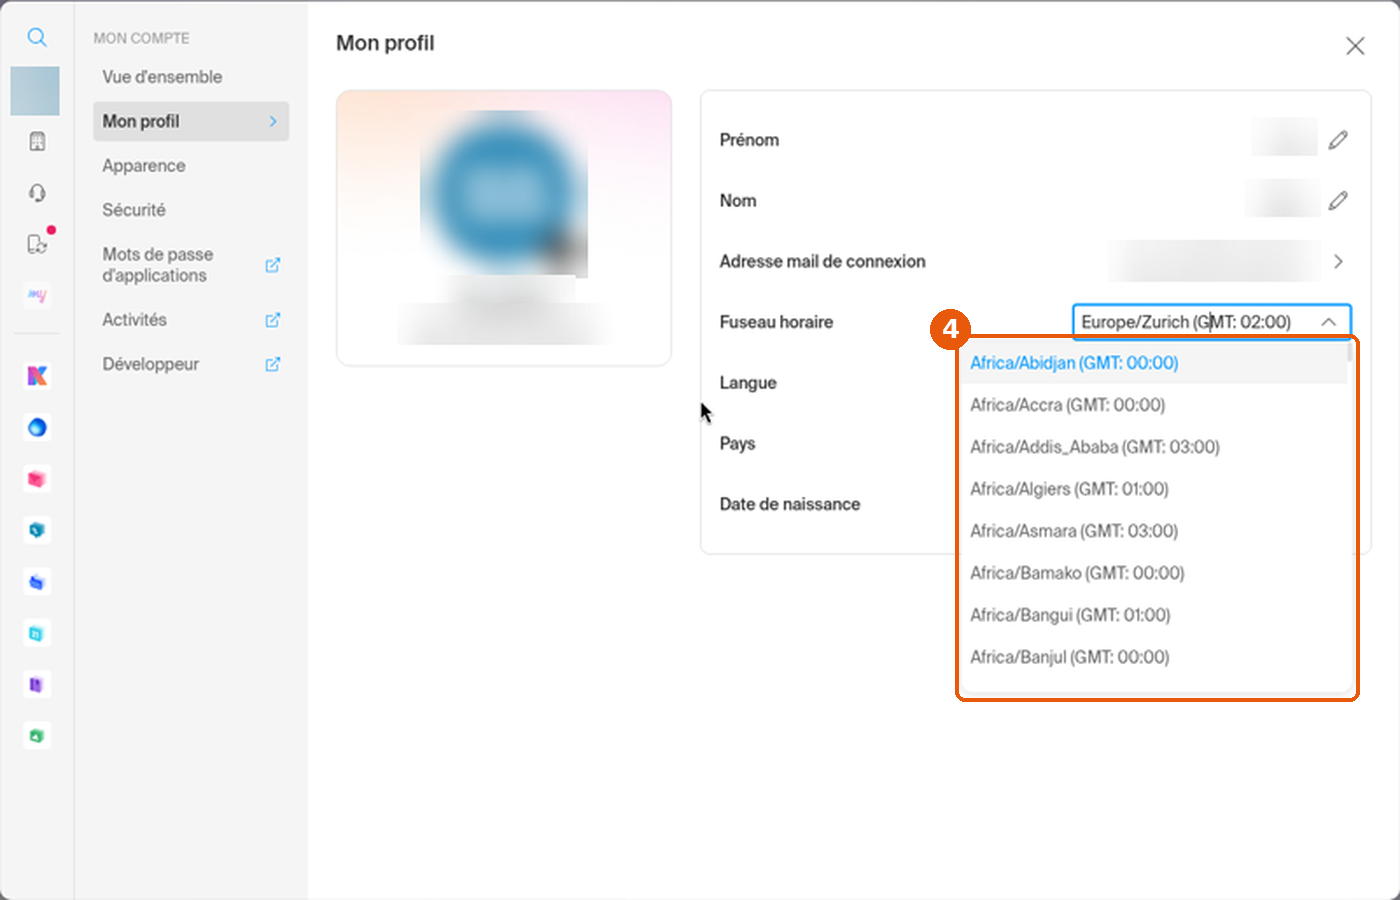This screenshot has height=900, width=1400.
Task: Open the support headset icon
Action: tap(37, 193)
